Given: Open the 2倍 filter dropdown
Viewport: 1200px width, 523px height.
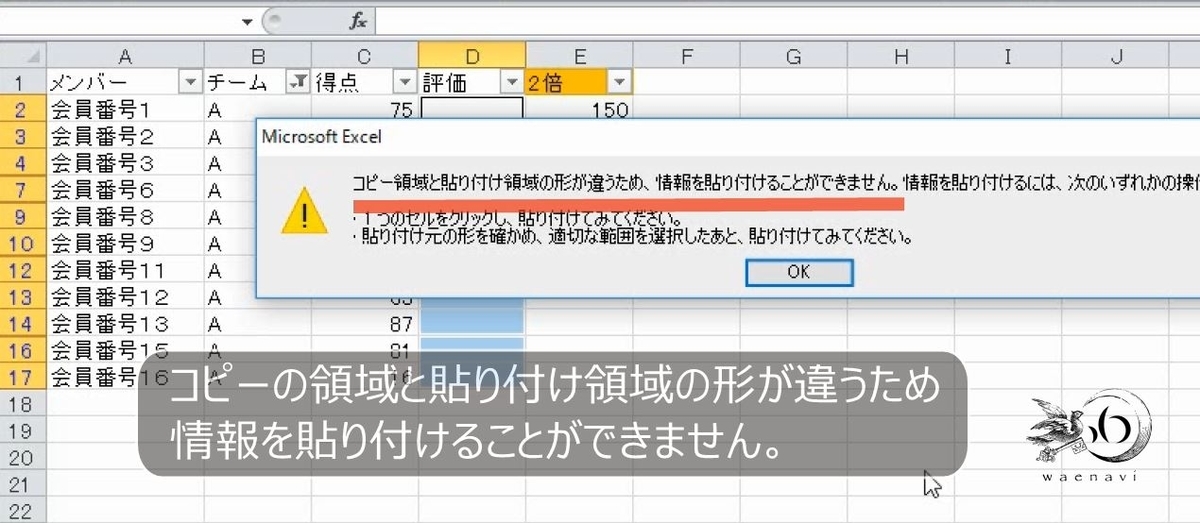Looking at the screenshot, I should point(620,83).
